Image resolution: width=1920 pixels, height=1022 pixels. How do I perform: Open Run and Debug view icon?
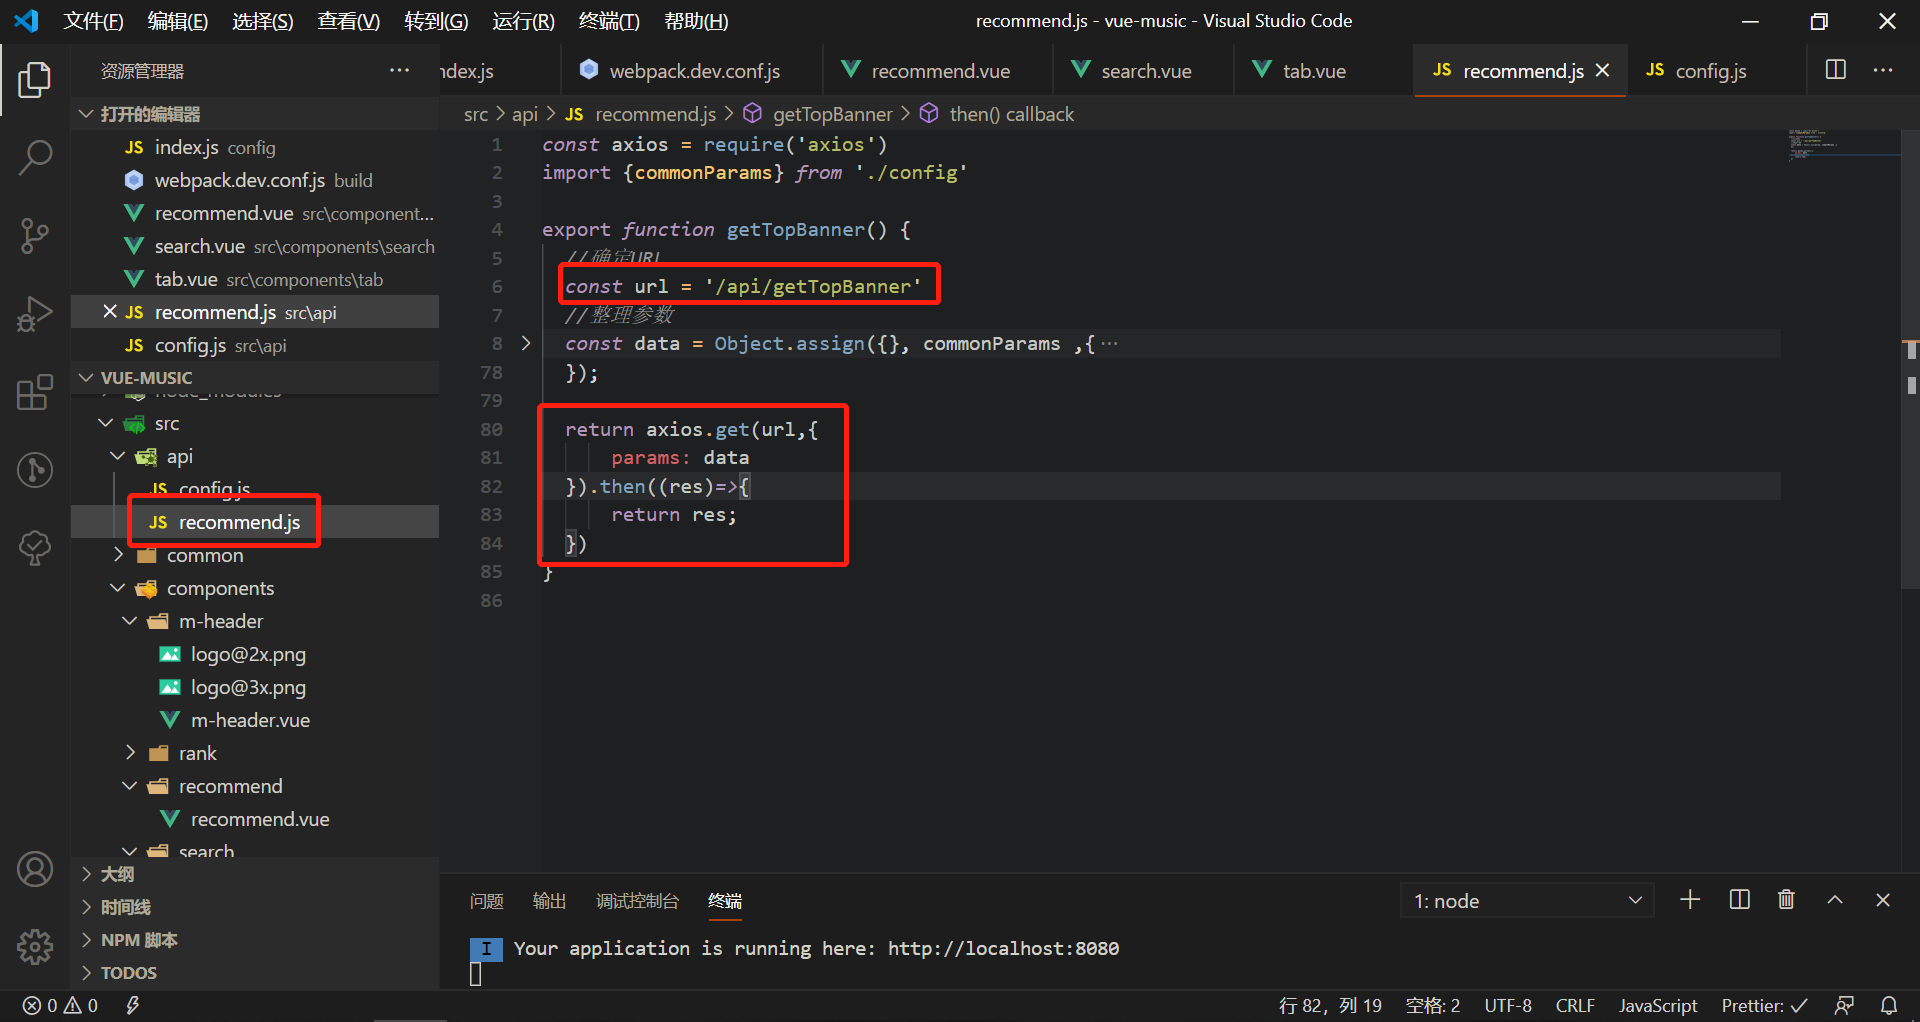coord(35,314)
